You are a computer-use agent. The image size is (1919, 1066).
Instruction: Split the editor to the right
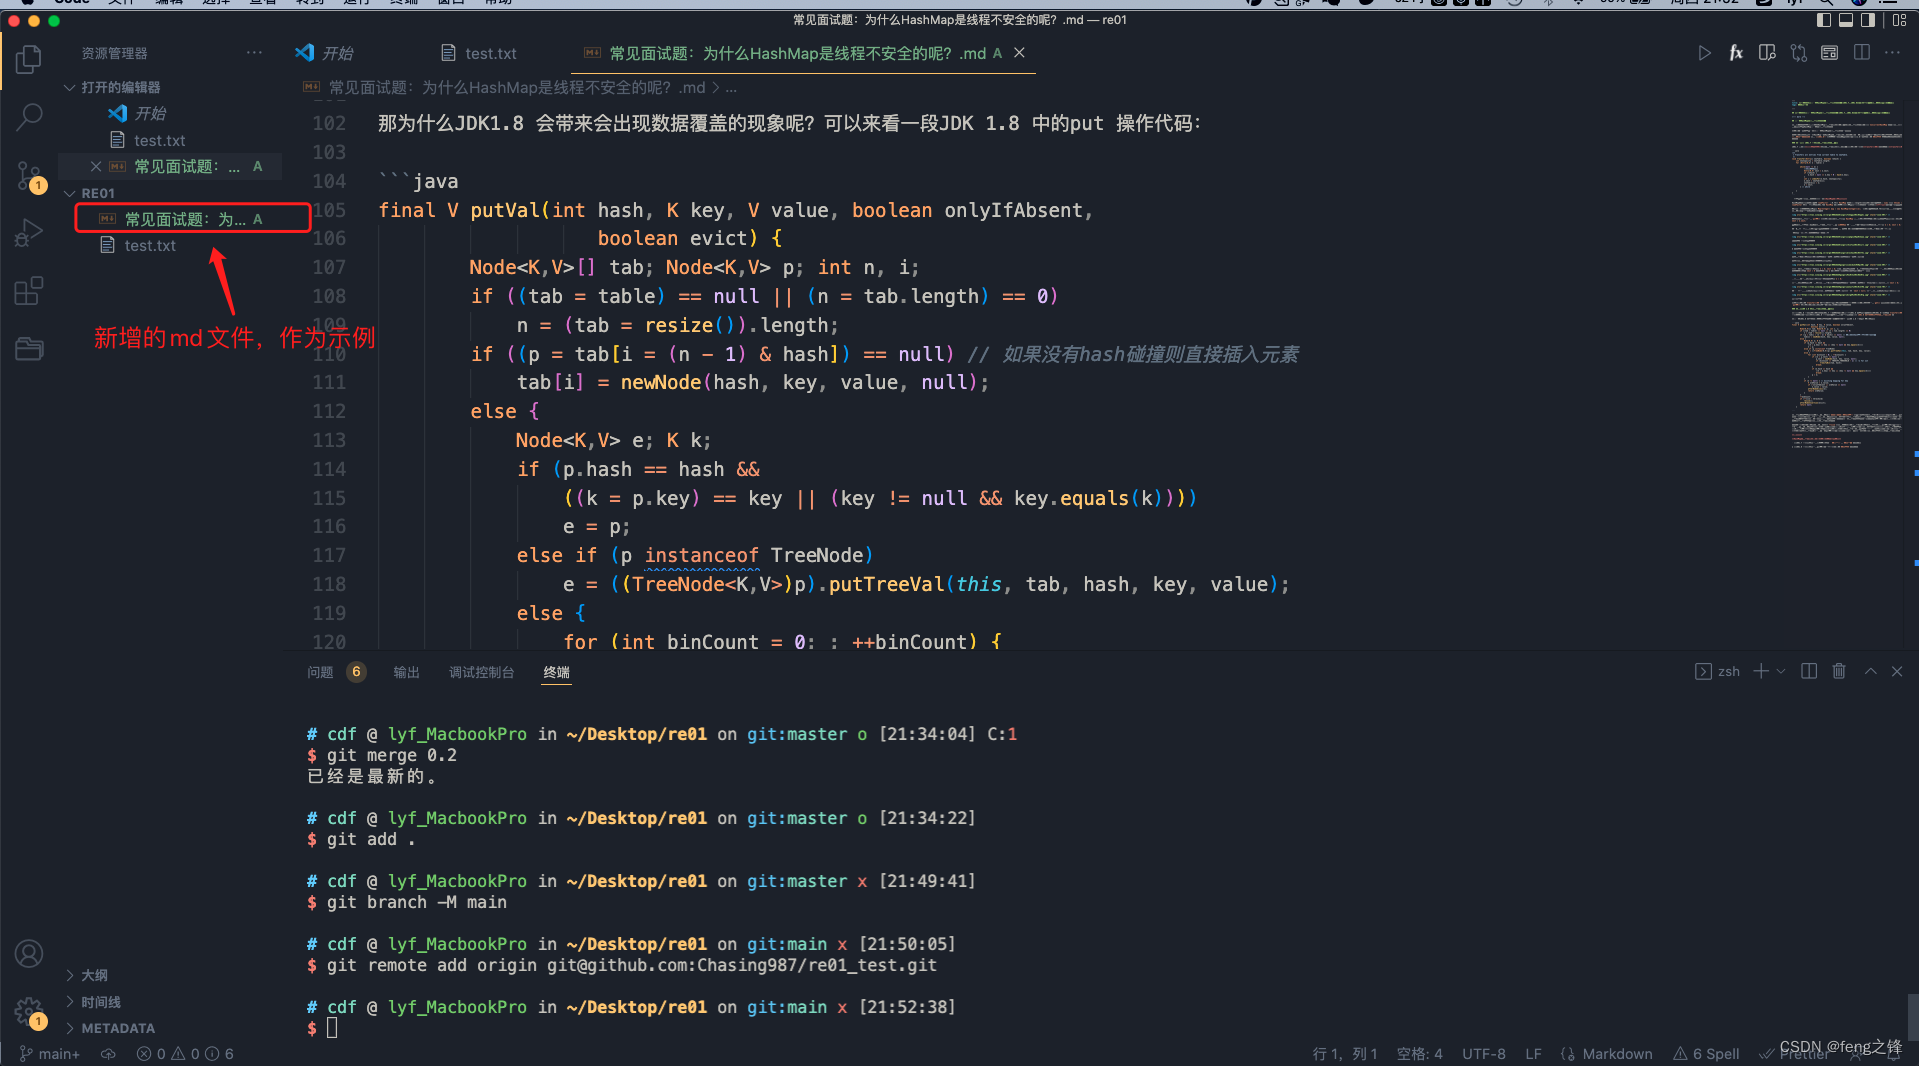click(1862, 53)
